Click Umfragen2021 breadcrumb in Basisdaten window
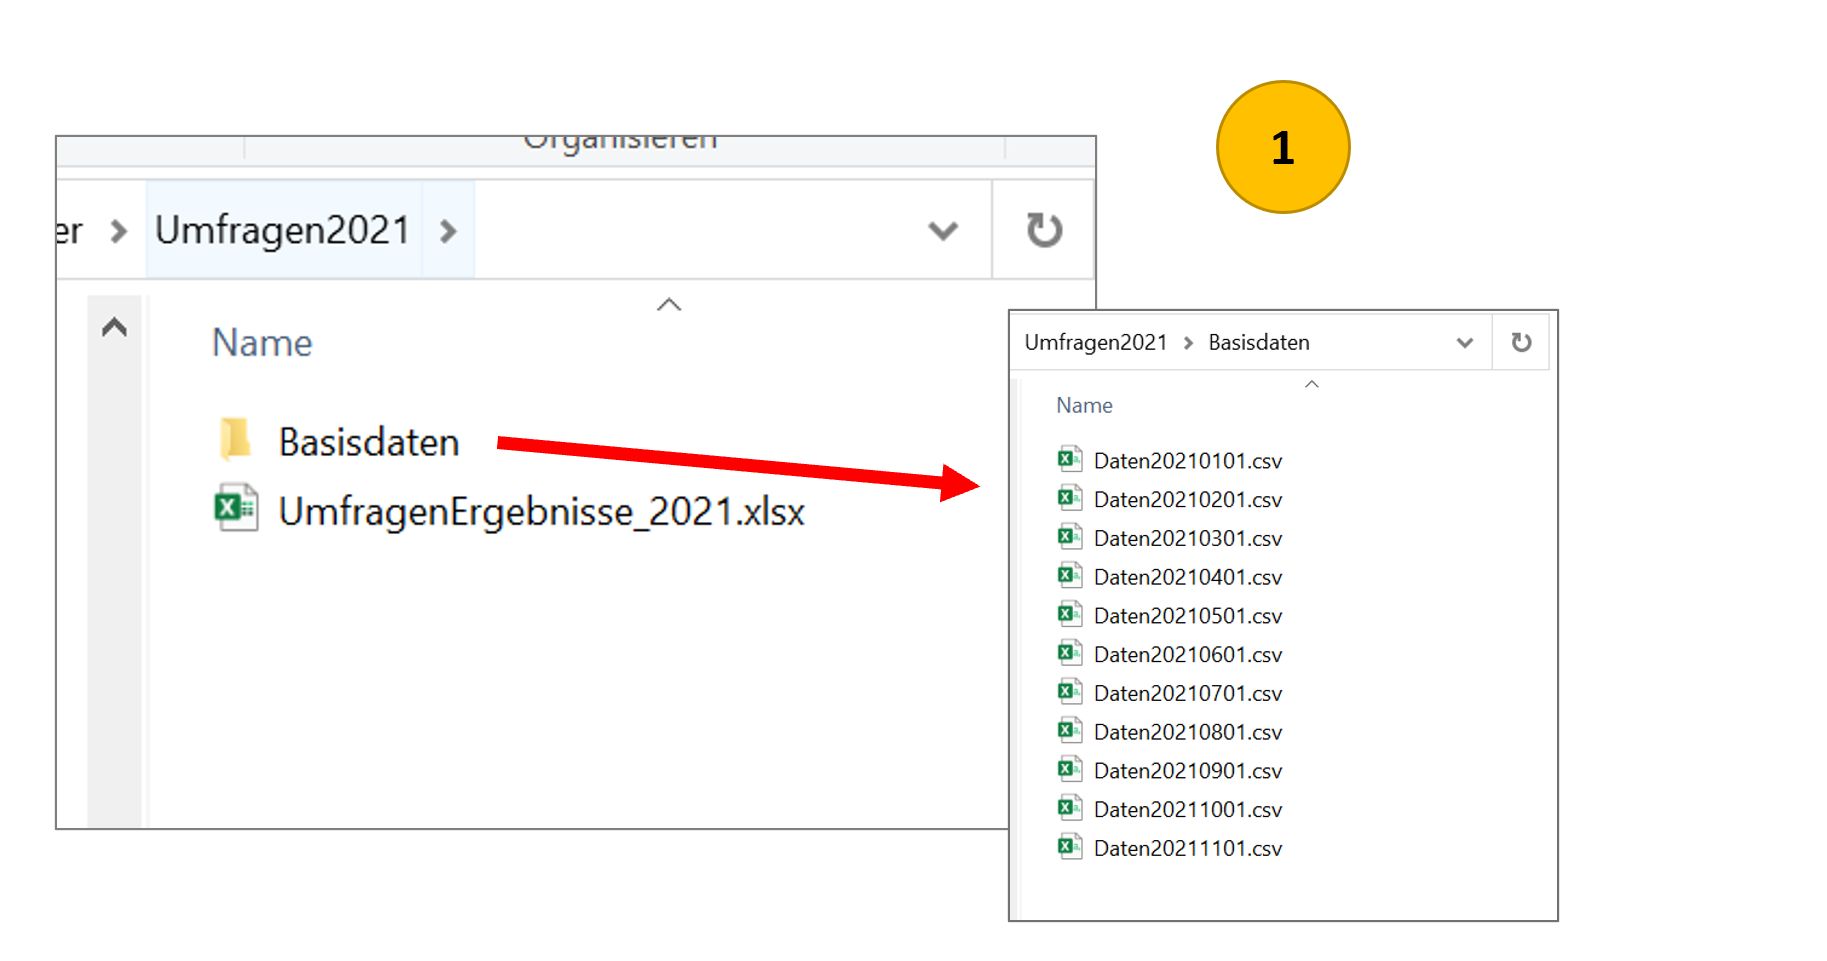This screenshot has width=1827, height=961. (x=1096, y=342)
